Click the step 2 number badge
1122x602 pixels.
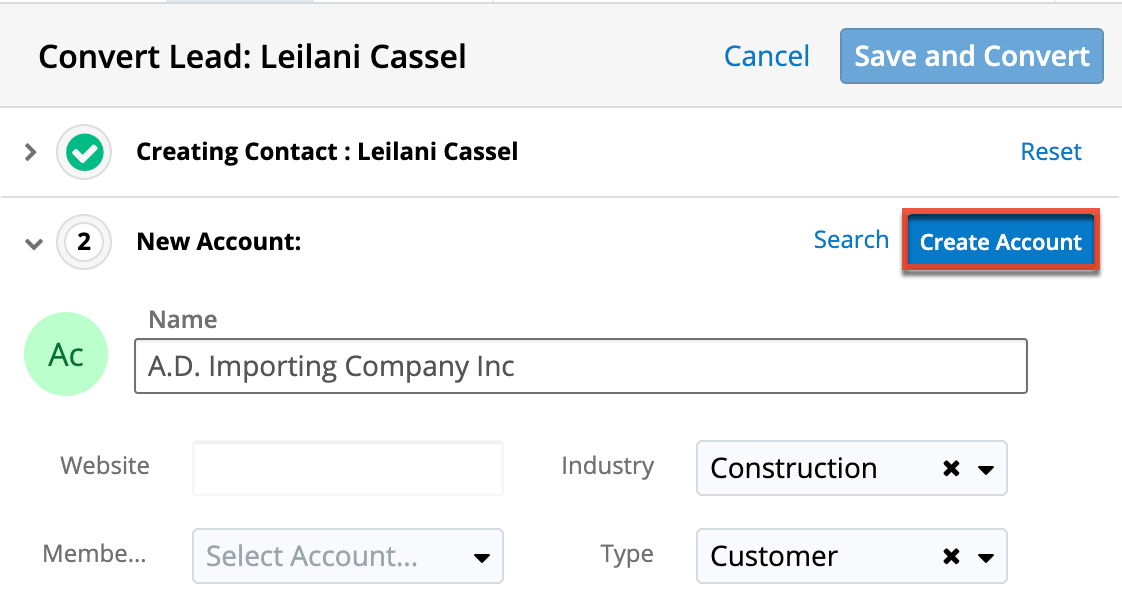[84, 242]
